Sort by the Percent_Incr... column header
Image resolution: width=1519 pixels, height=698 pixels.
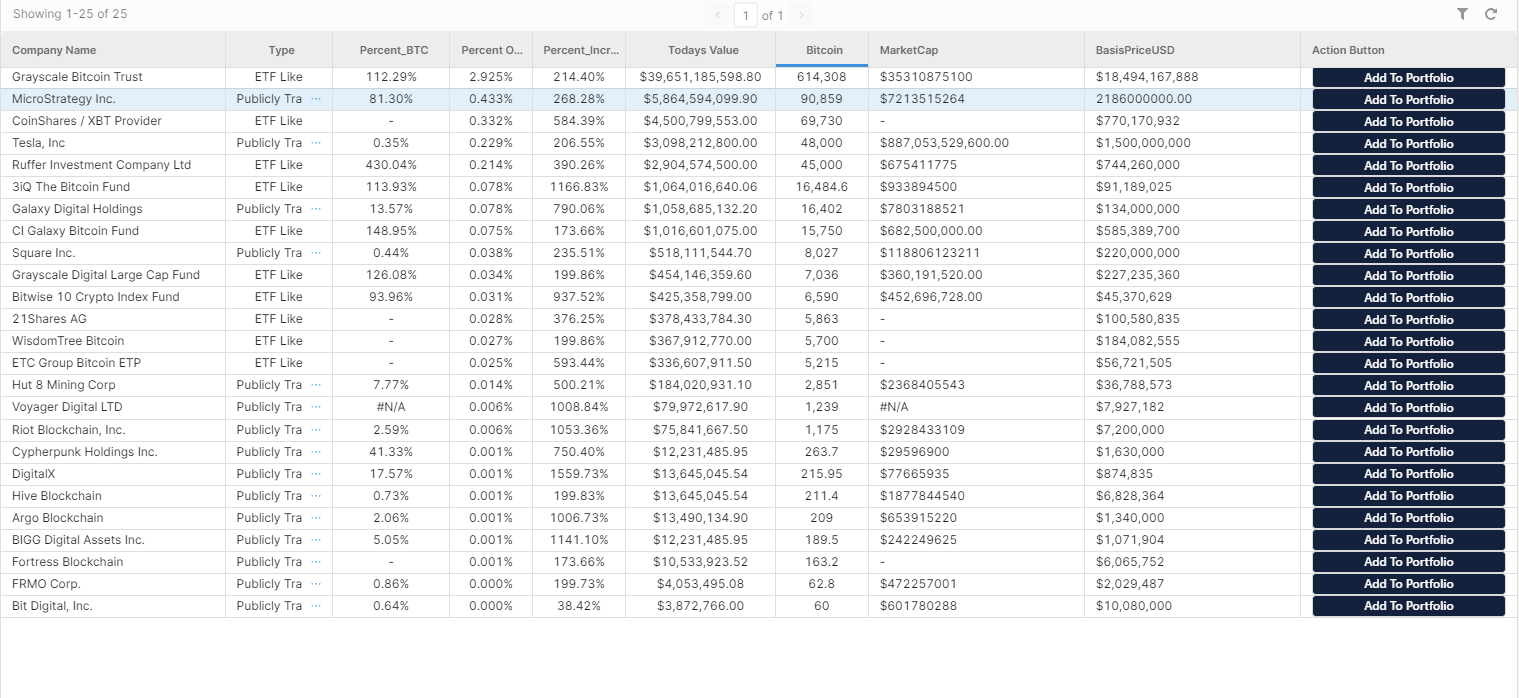point(579,50)
